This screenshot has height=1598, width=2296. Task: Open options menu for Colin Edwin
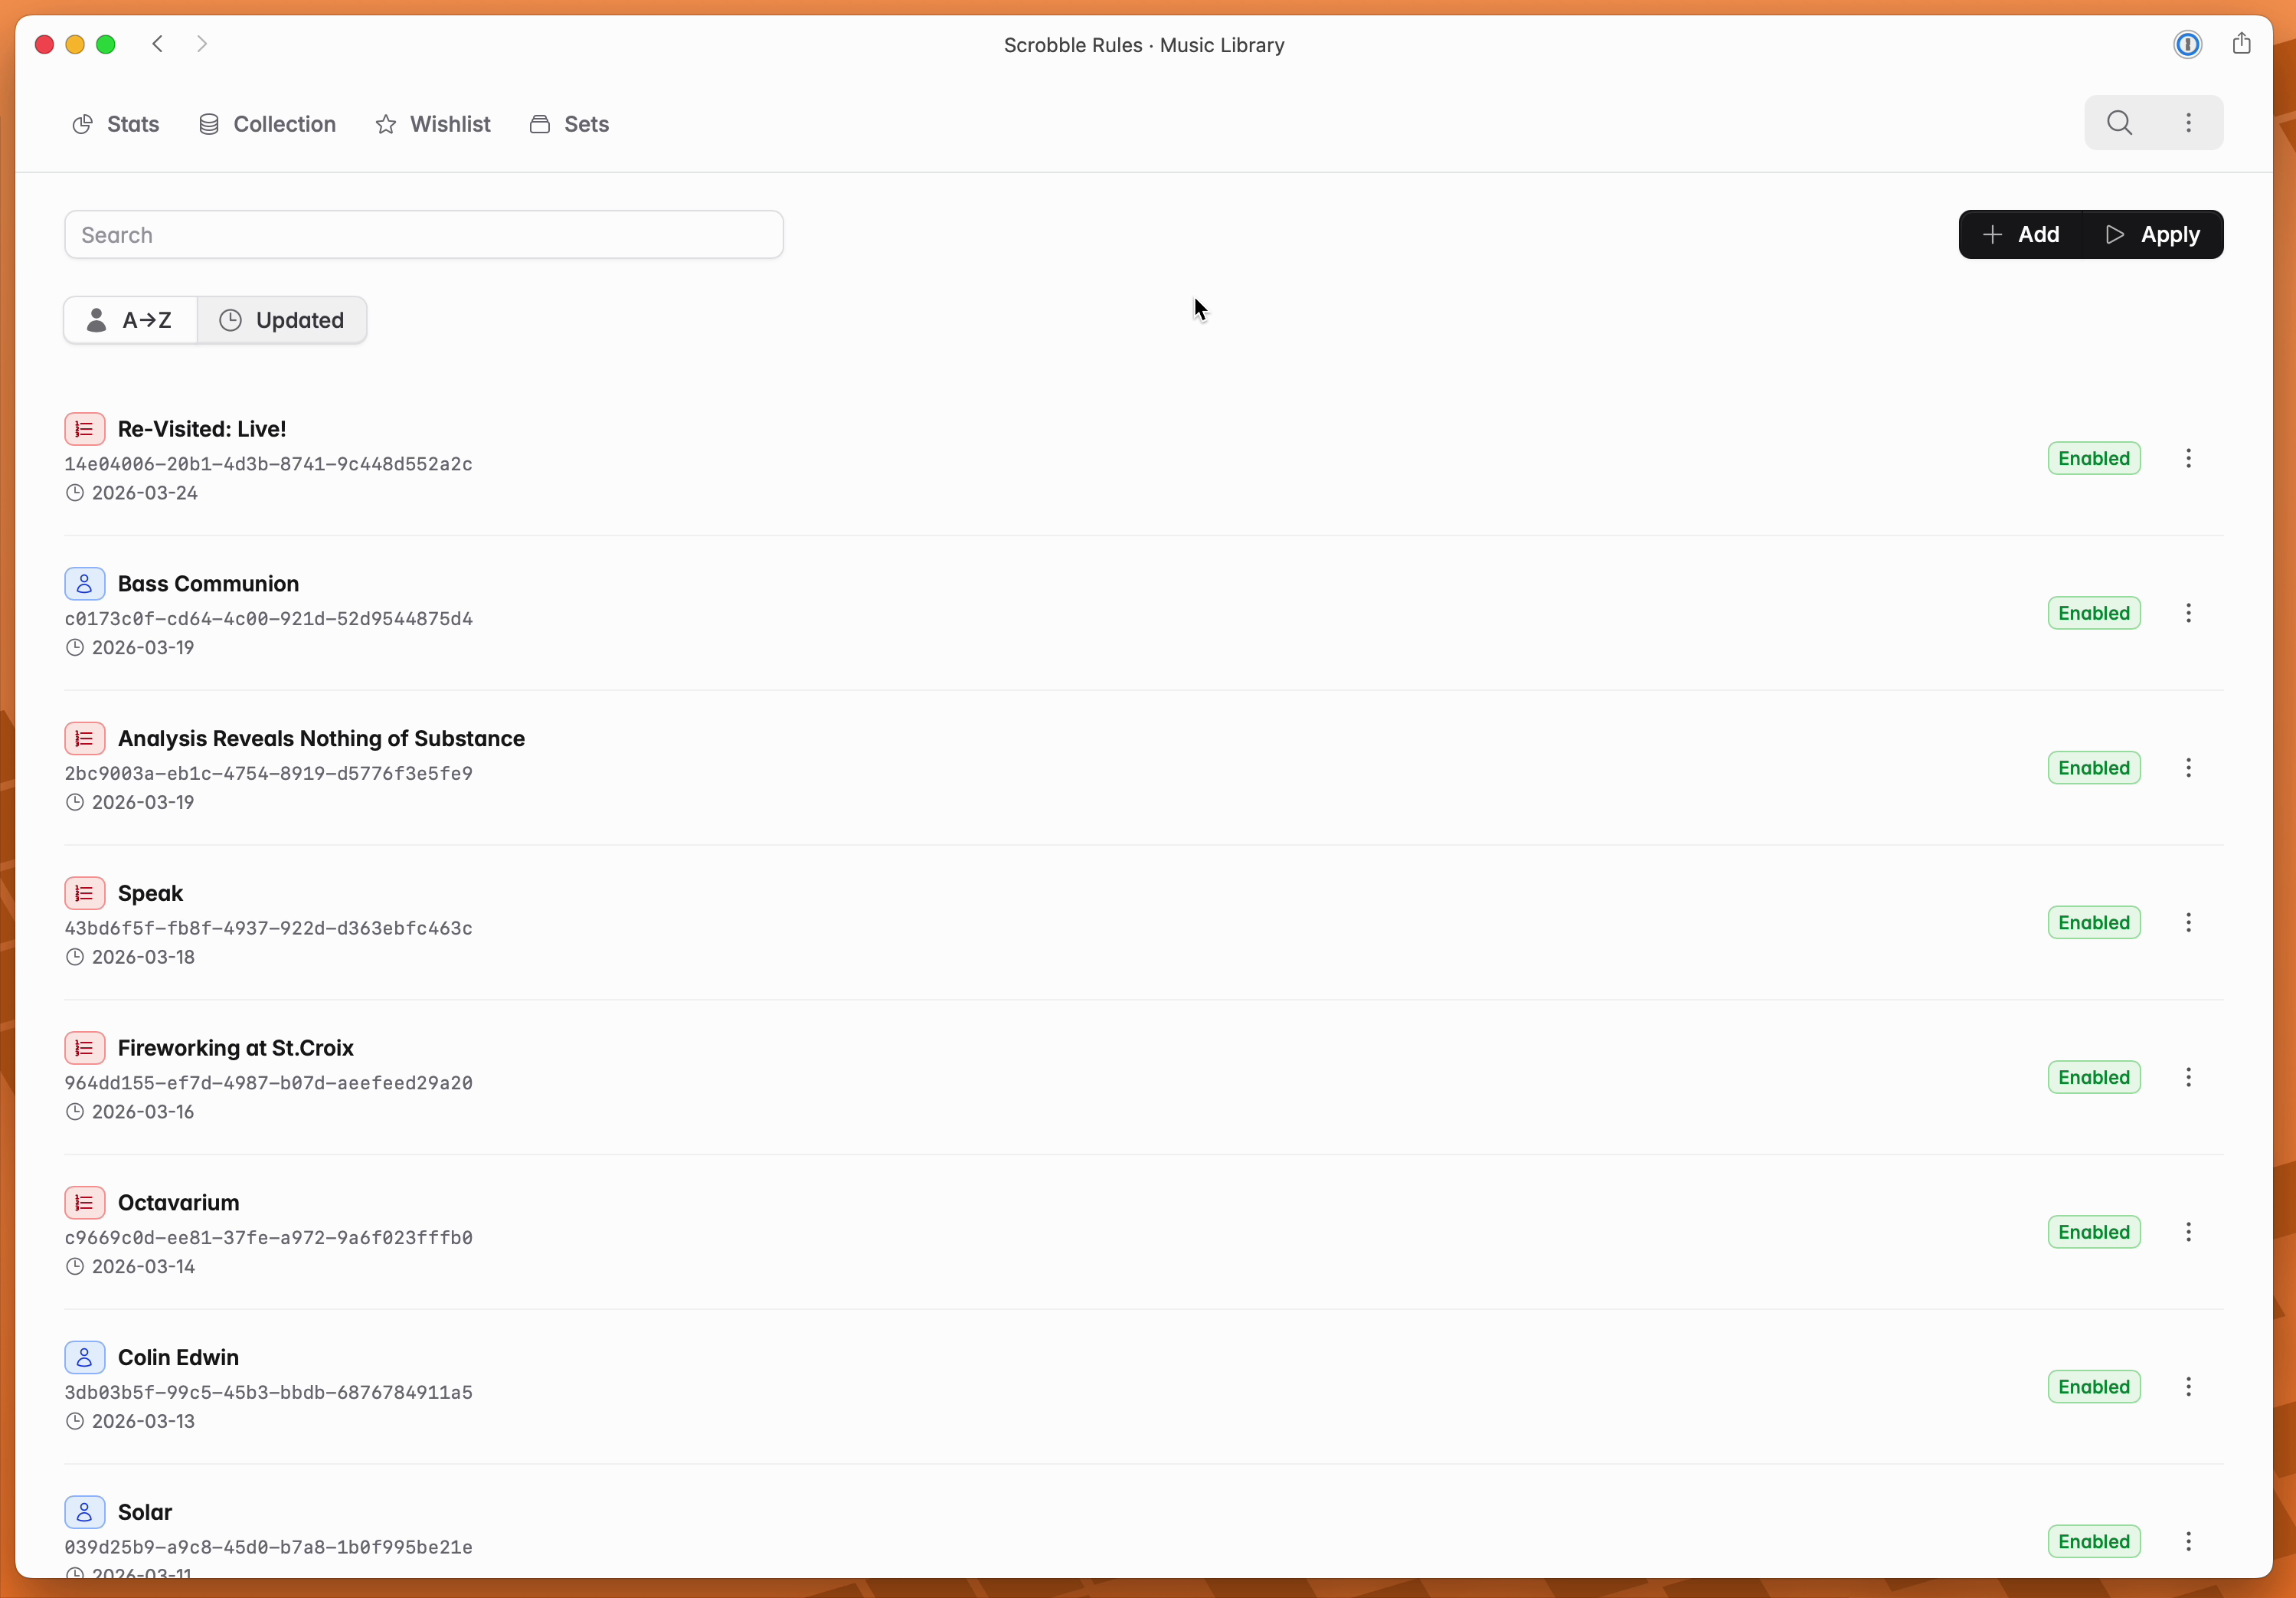[x=2188, y=1387]
